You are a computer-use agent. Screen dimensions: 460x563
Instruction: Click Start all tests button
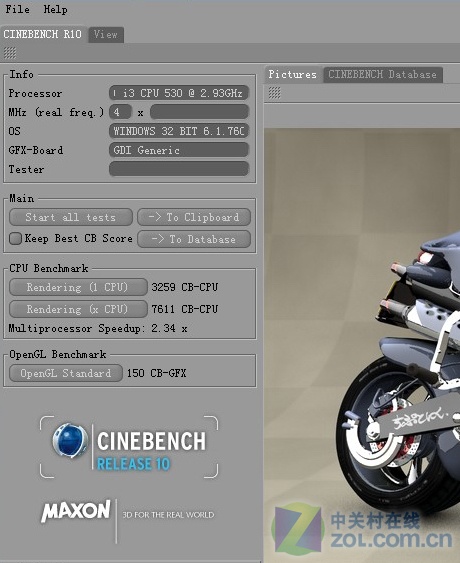coord(71,217)
